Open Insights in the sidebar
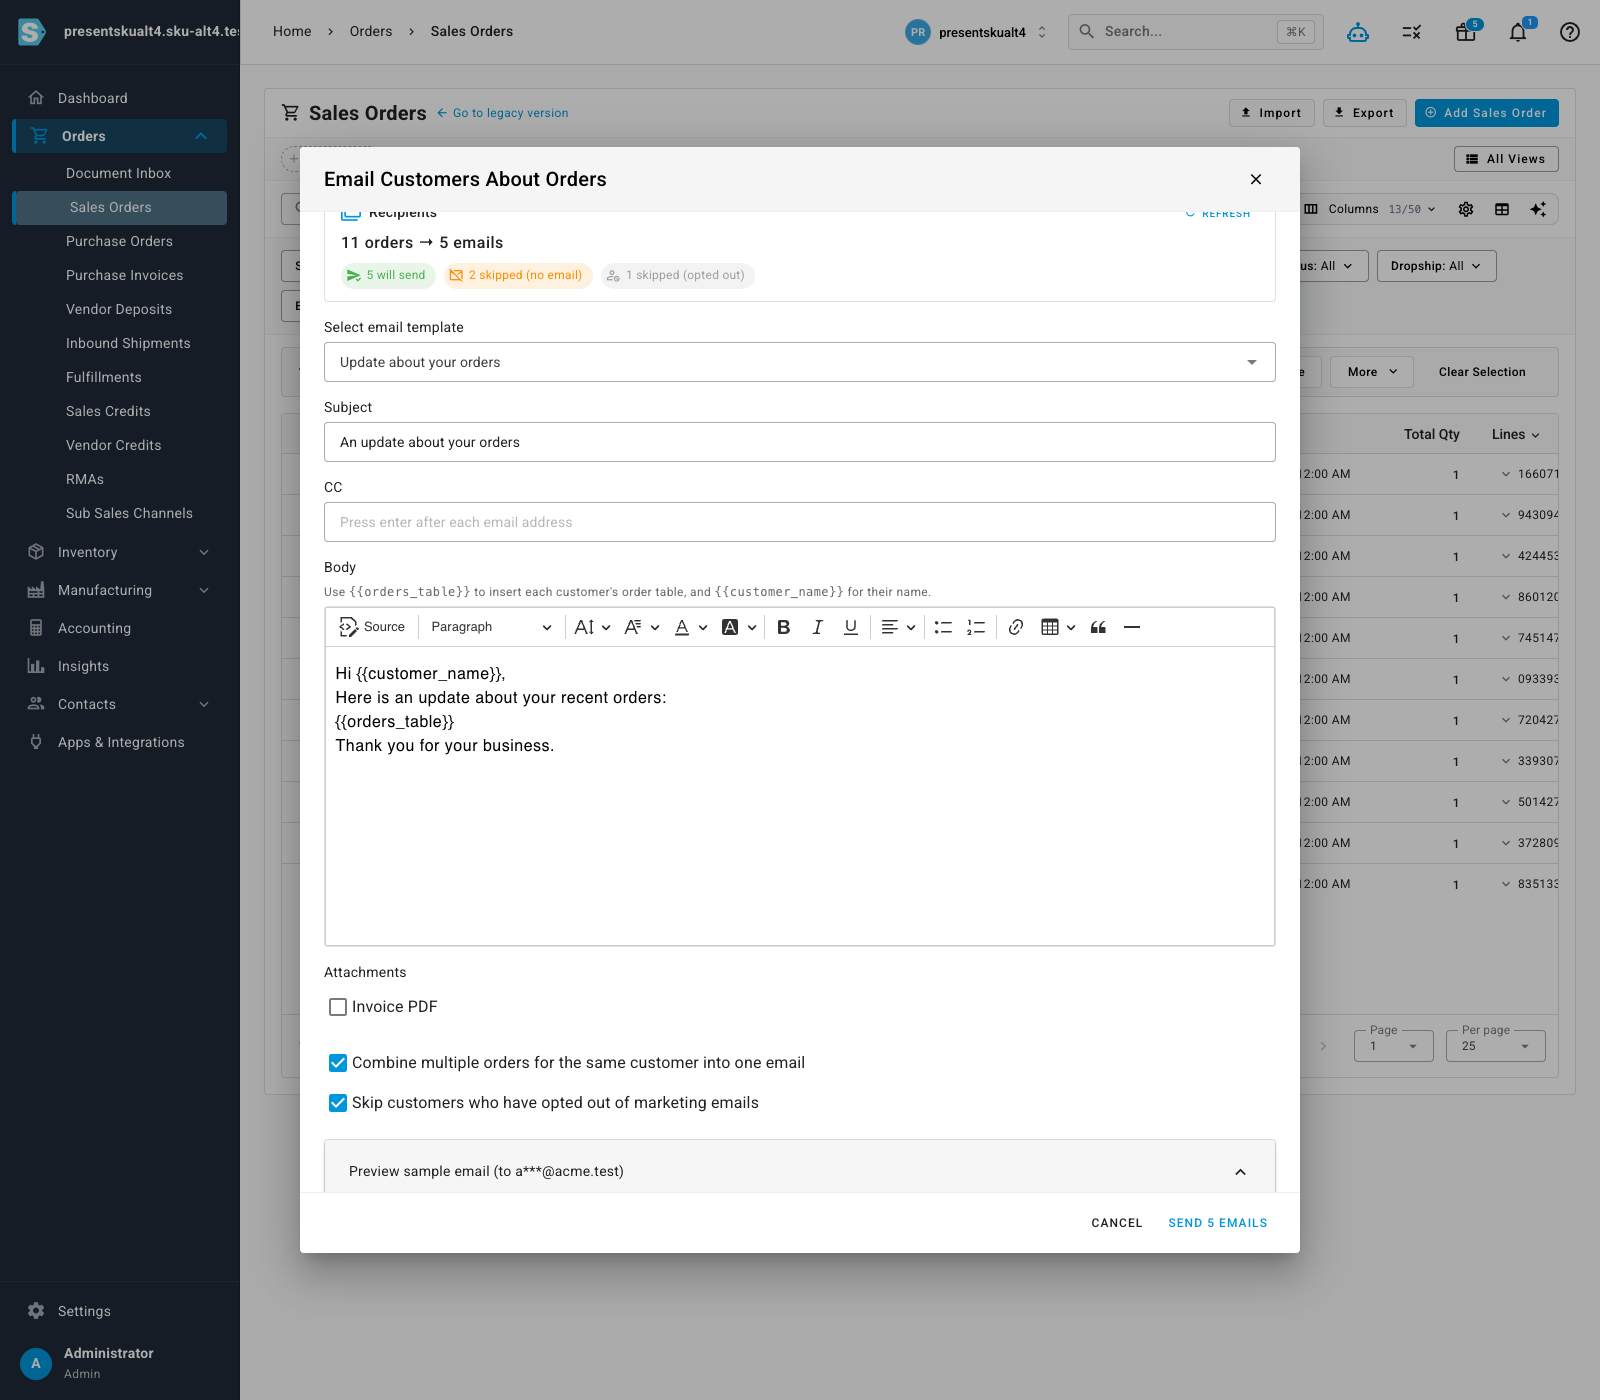Screen dimensions: 1600x1400 point(120,666)
